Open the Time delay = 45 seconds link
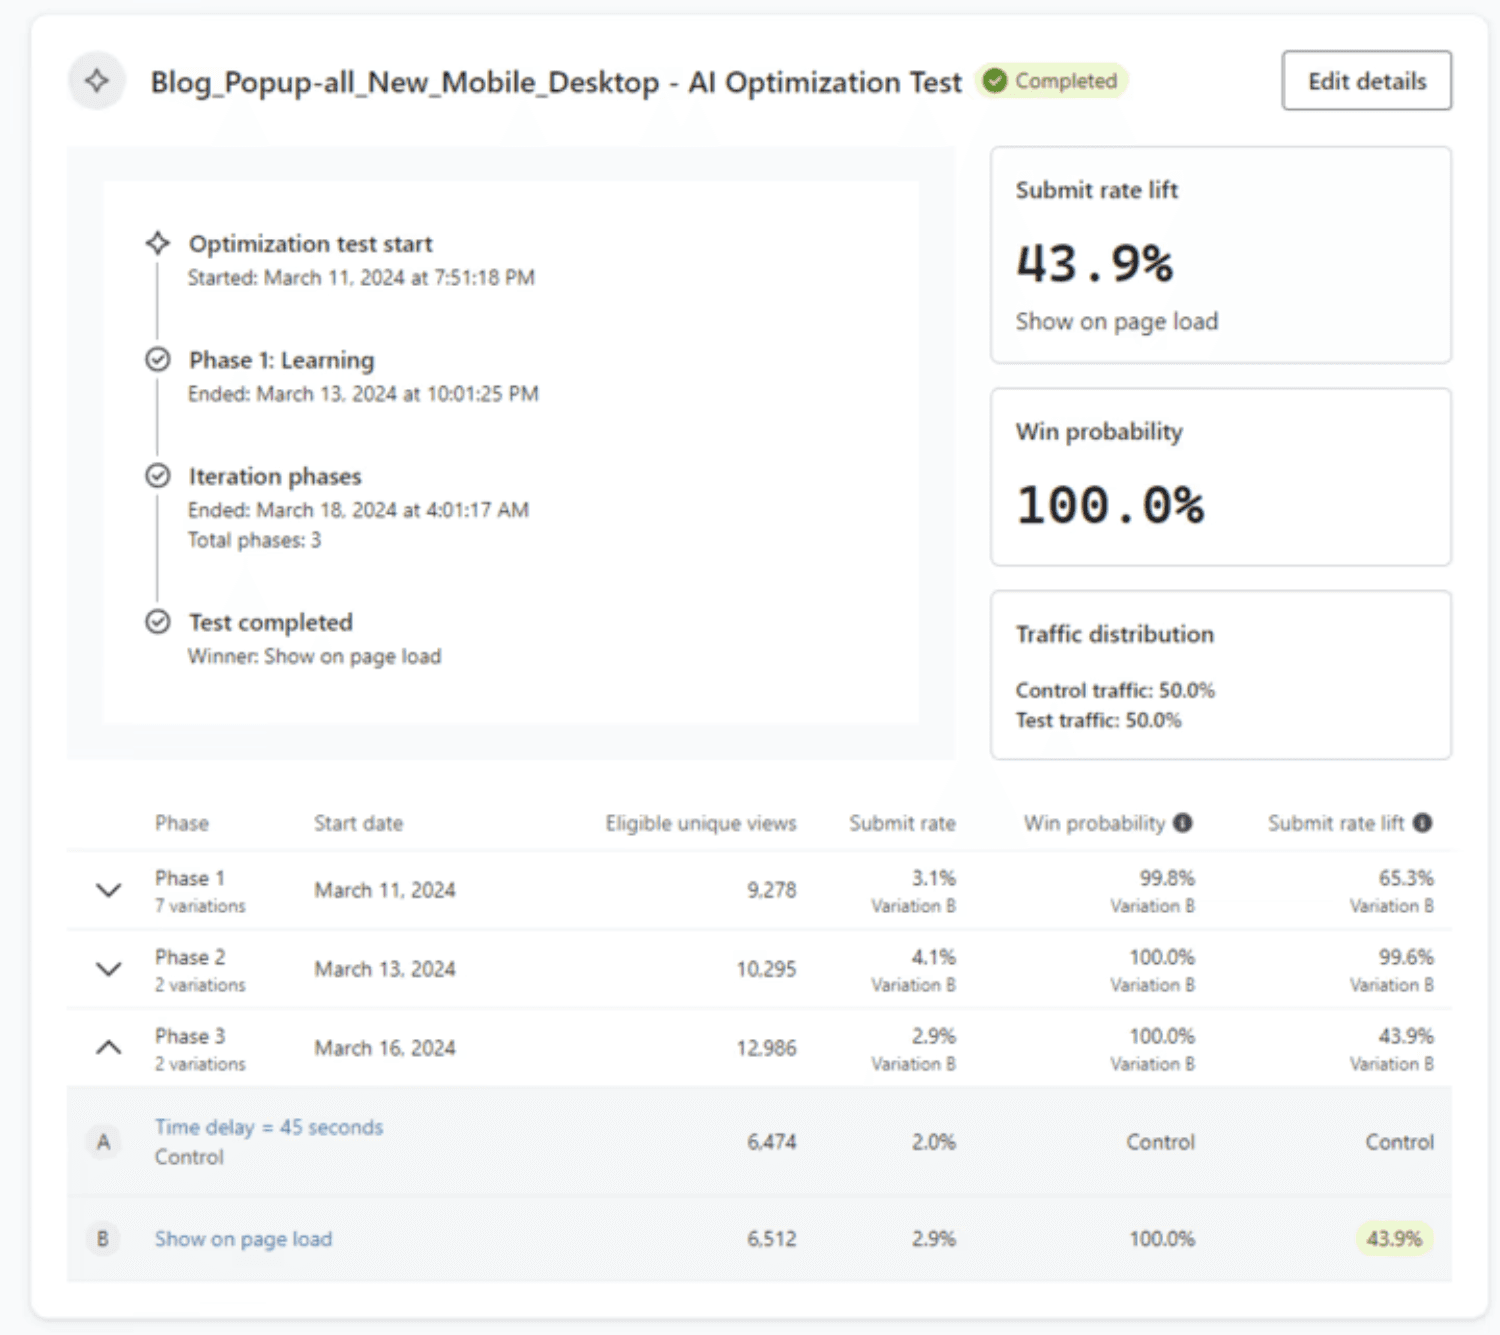Image resolution: width=1500 pixels, height=1335 pixels. tap(269, 1127)
